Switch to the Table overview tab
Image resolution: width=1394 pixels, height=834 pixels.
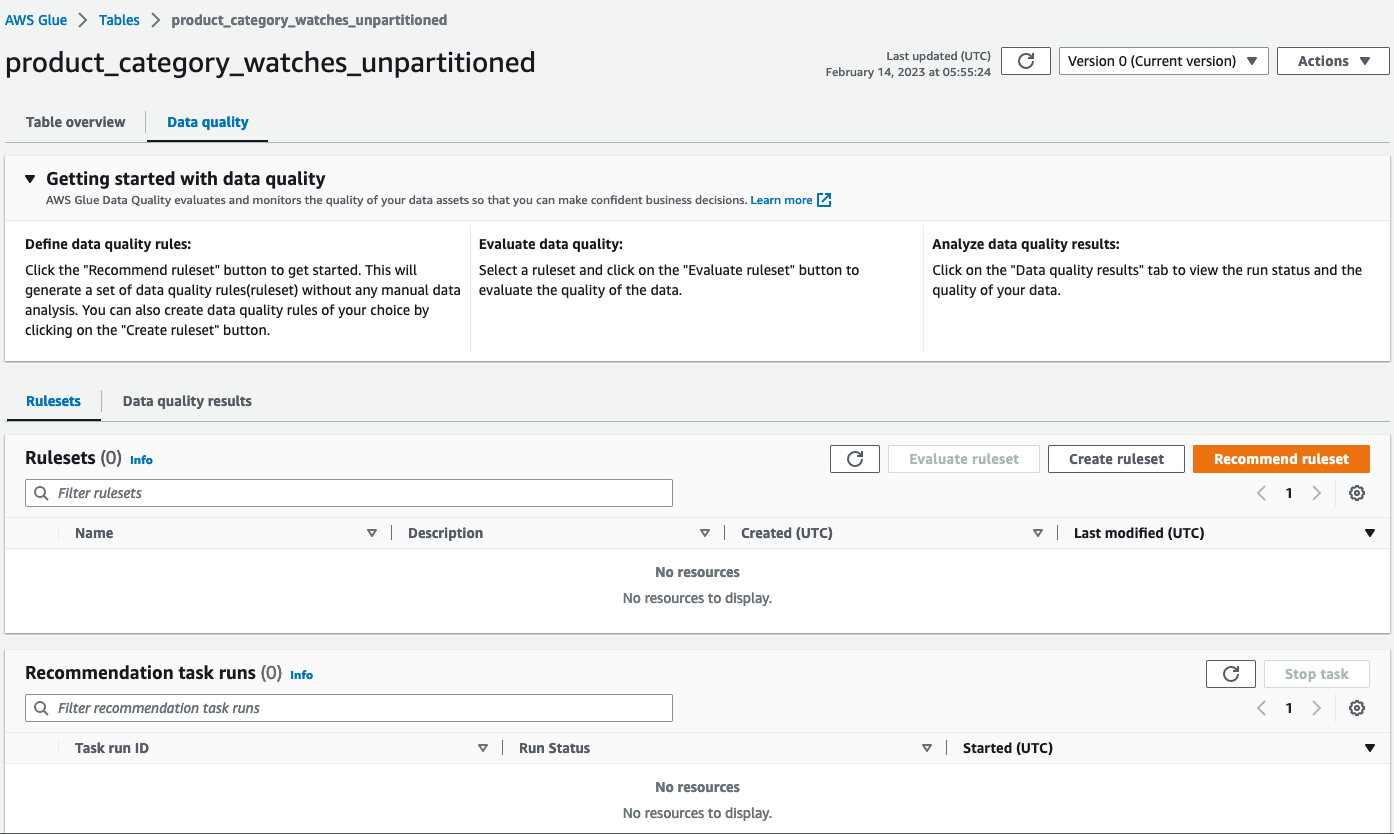point(76,122)
